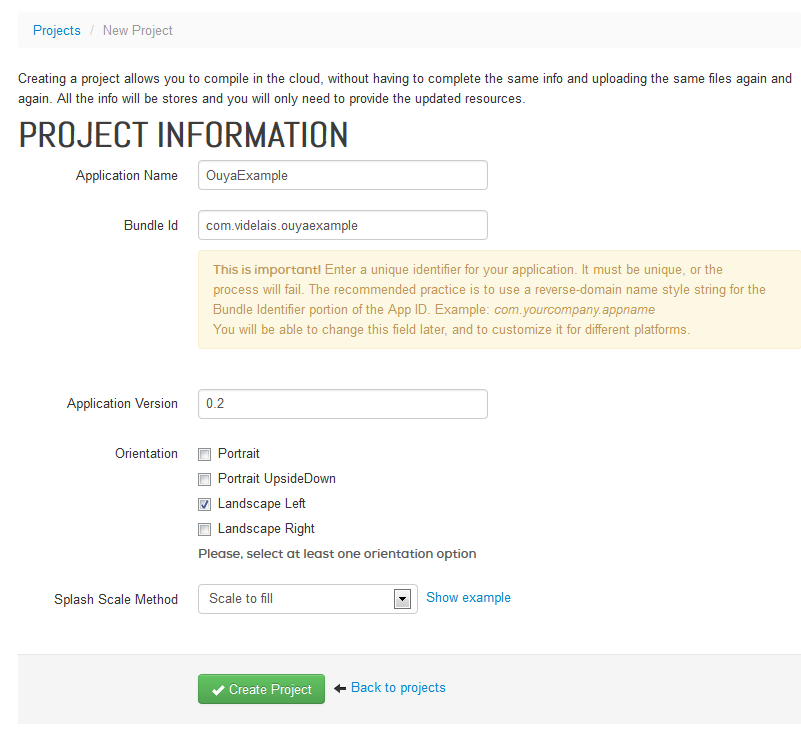801x737 pixels.
Task: Click the arrow on the Scale to fill combo box
Action: [x=402, y=599]
